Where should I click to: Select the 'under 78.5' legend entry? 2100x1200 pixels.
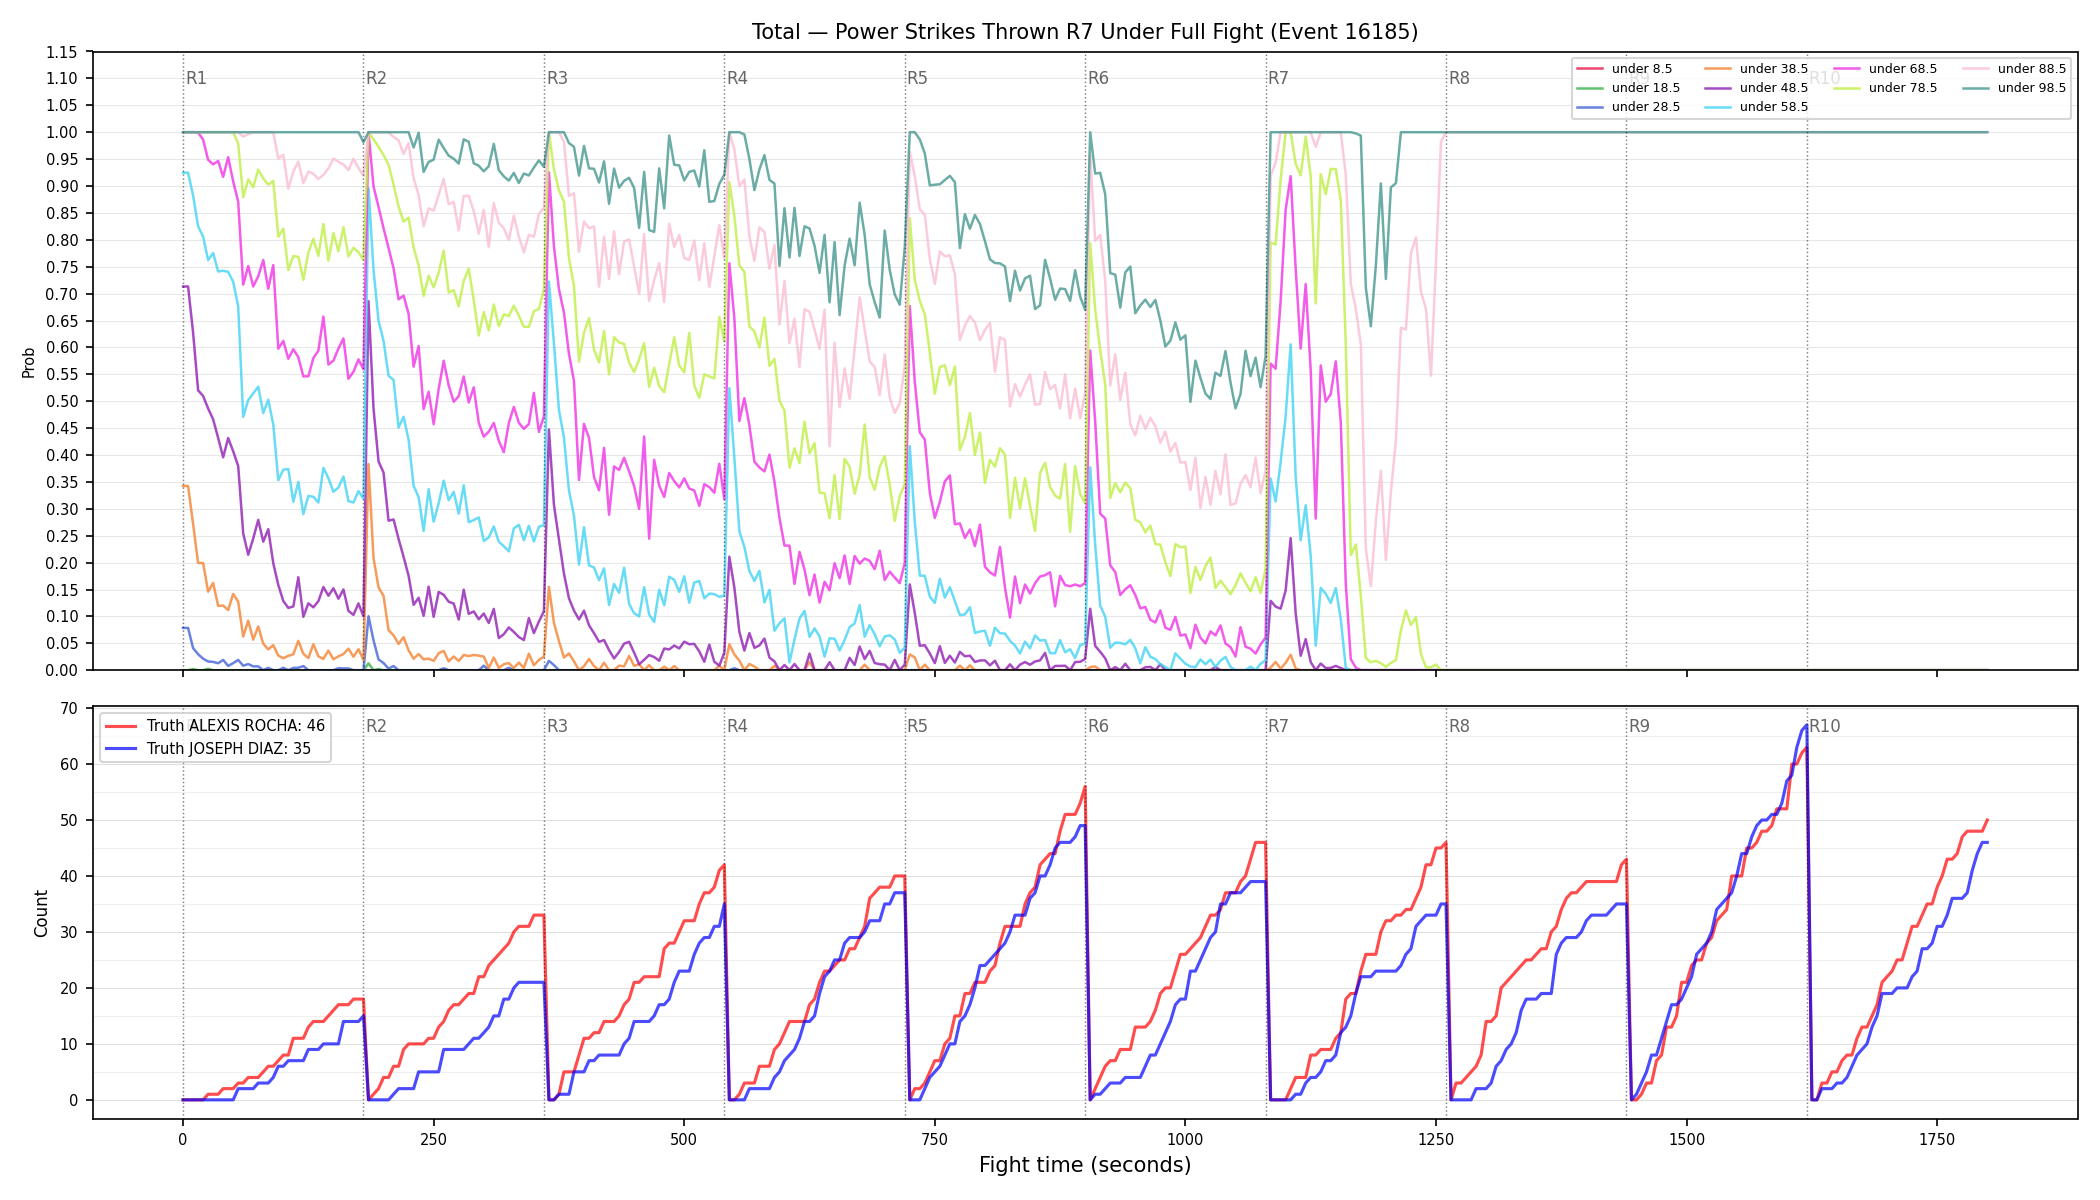(1884, 88)
